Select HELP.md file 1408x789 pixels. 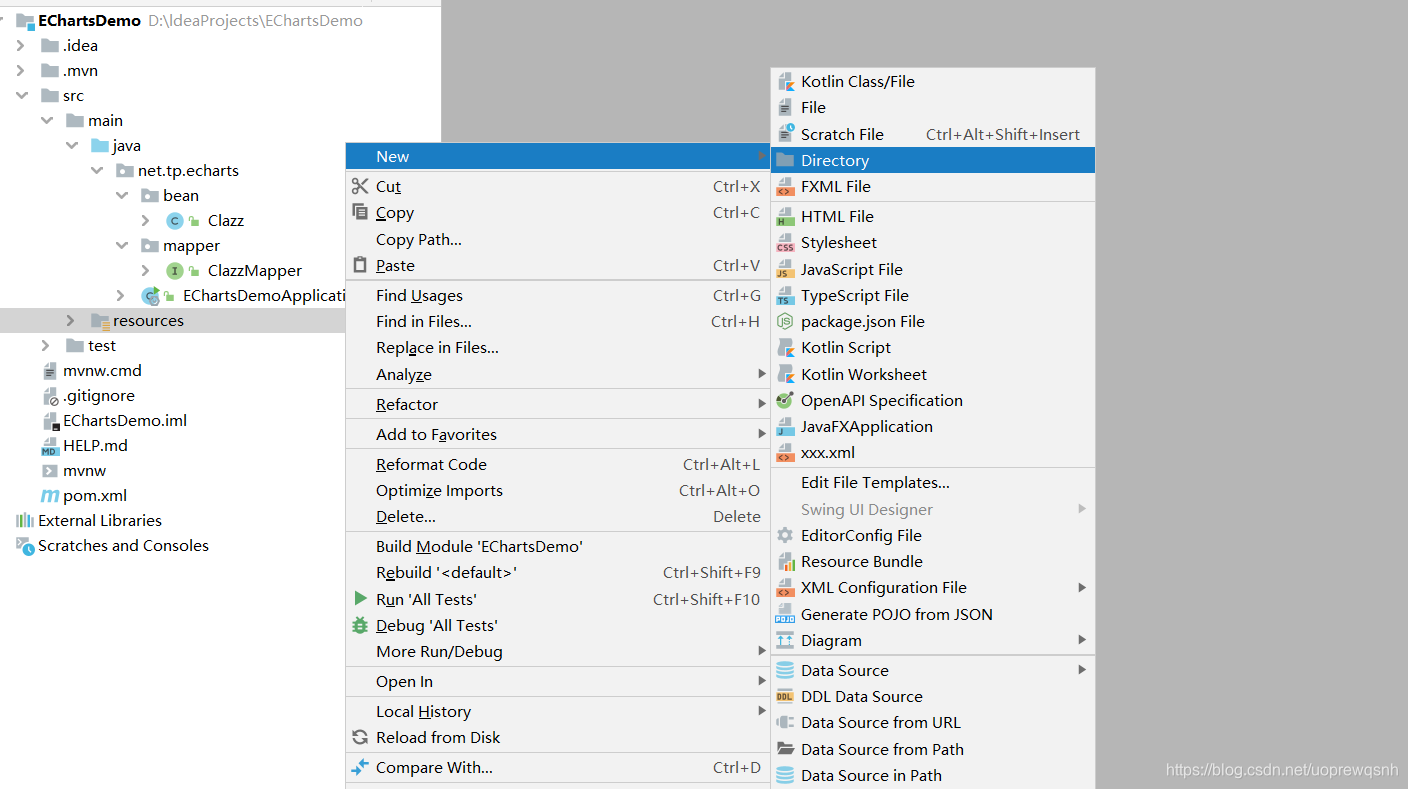coord(95,446)
